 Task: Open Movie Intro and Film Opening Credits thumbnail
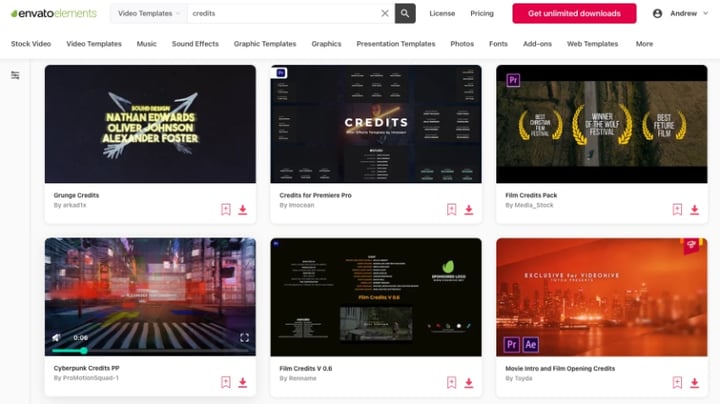602,297
